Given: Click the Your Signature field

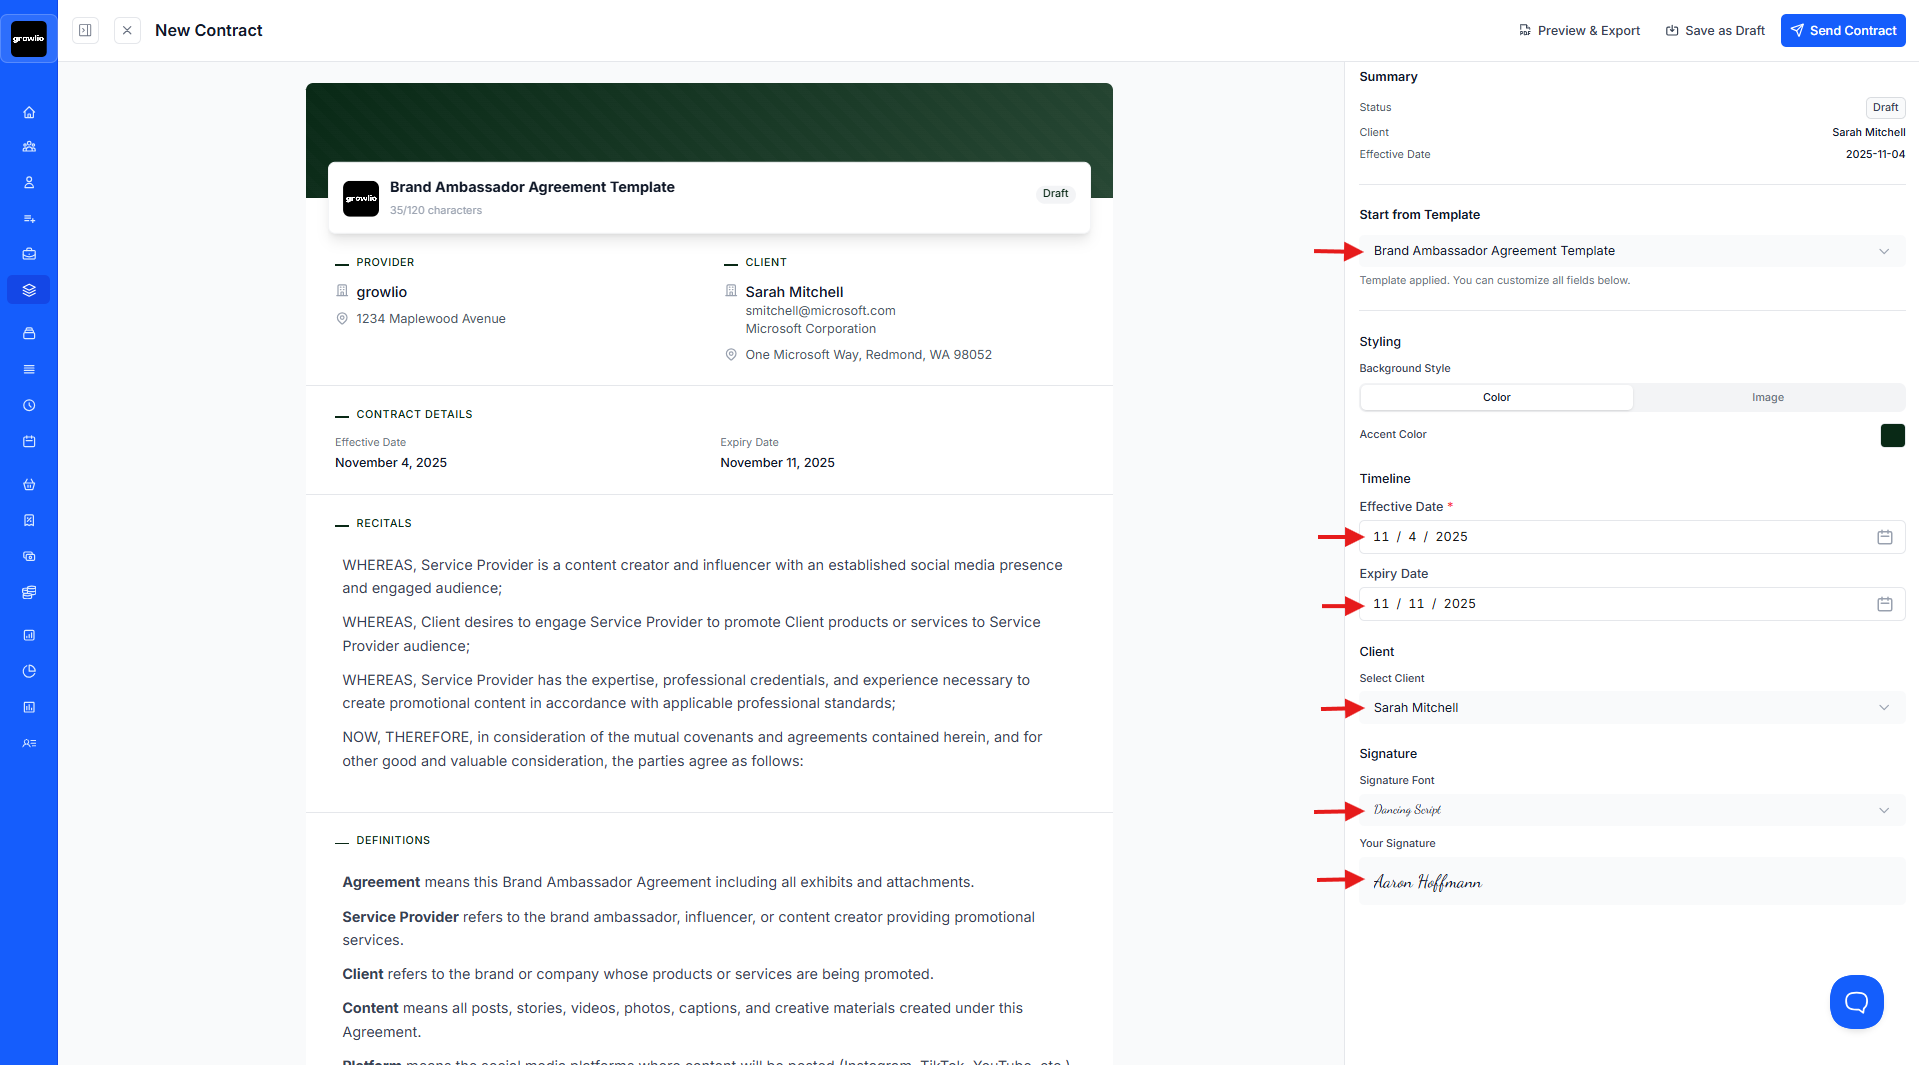Looking at the screenshot, I should coord(1631,881).
